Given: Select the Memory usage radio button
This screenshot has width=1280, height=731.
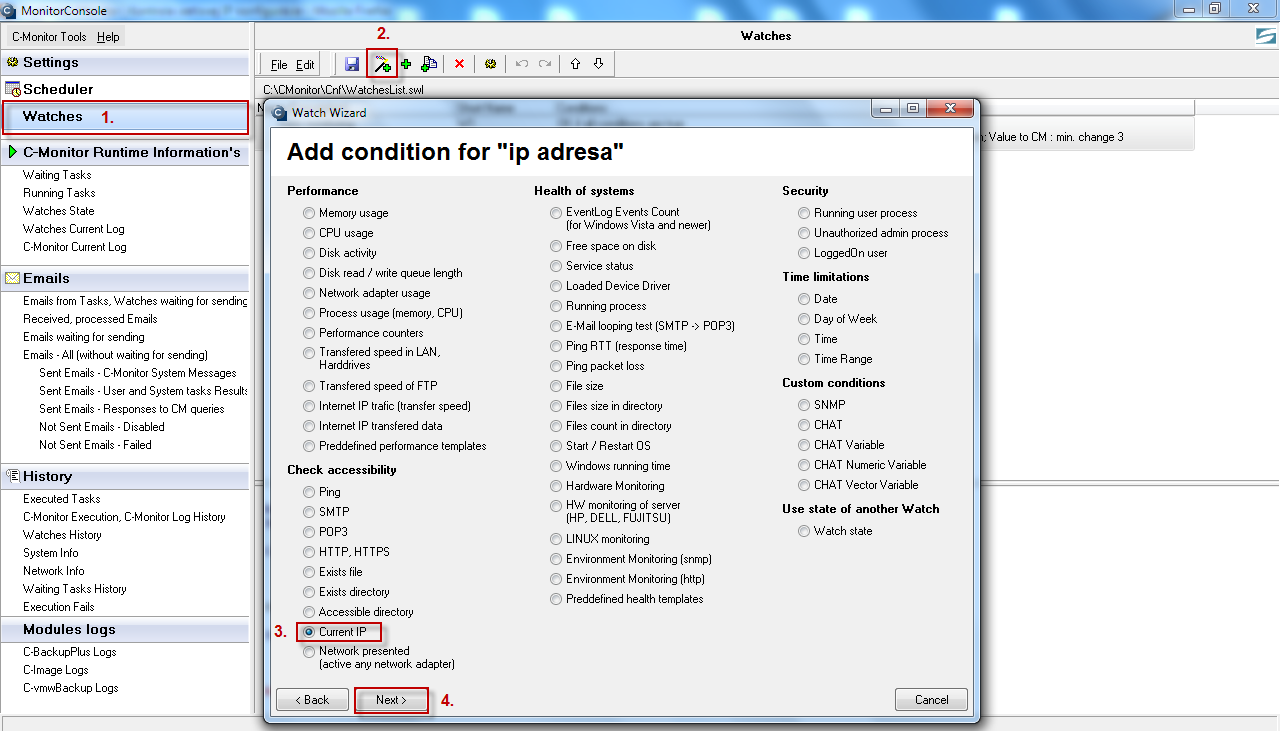Looking at the screenshot, I should (310, 213).
